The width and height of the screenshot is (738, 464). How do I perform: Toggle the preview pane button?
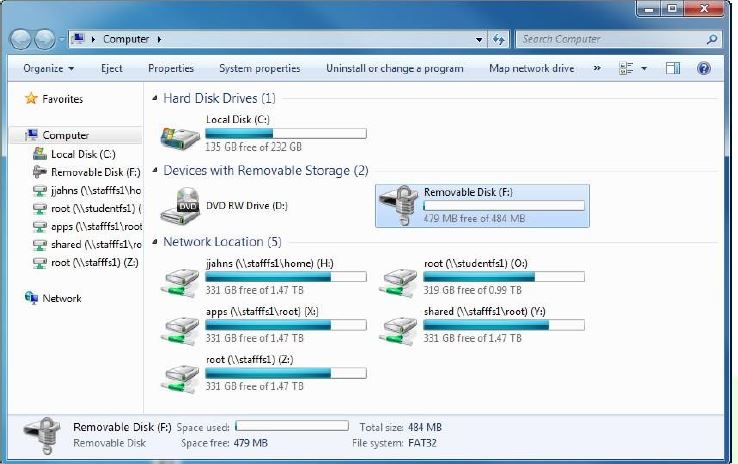(673, 69)
